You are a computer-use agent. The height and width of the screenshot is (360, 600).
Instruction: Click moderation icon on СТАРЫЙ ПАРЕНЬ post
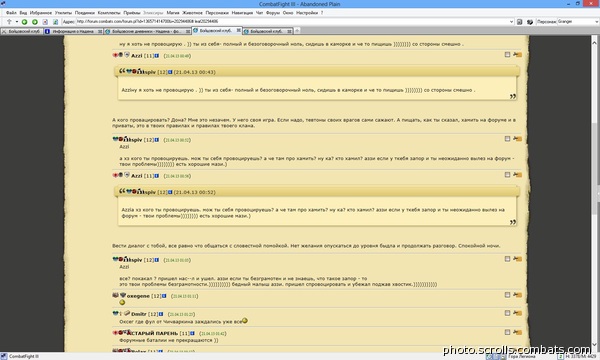[517, 332]
